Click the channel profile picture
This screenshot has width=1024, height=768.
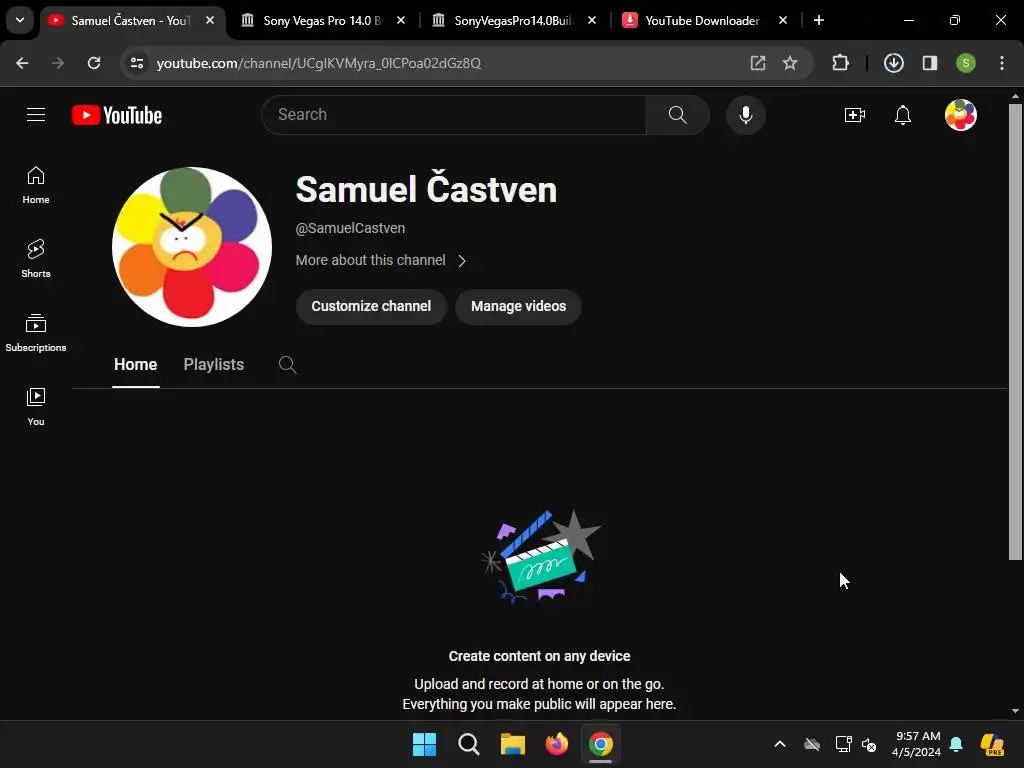[191, 247]
